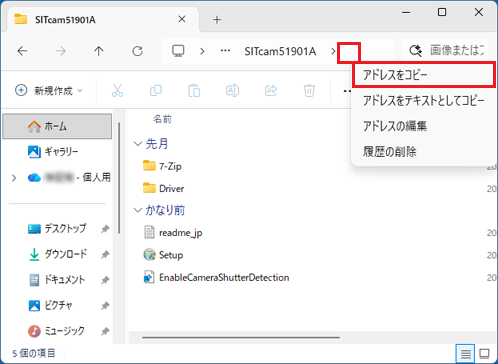
Task: Select アドレスをテキストとしてコピー menu entry
Action: point(423,100)
